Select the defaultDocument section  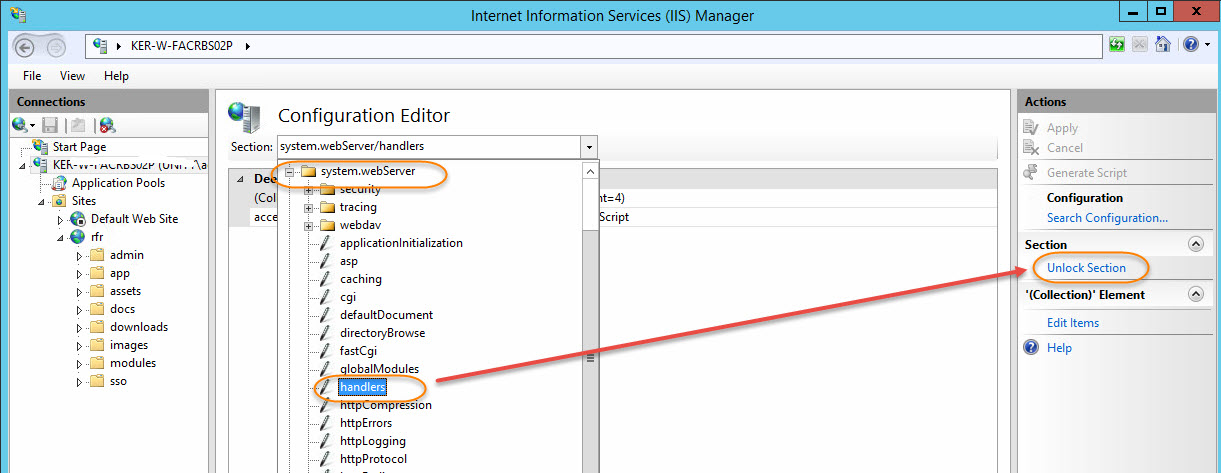[x=386, y=315]
